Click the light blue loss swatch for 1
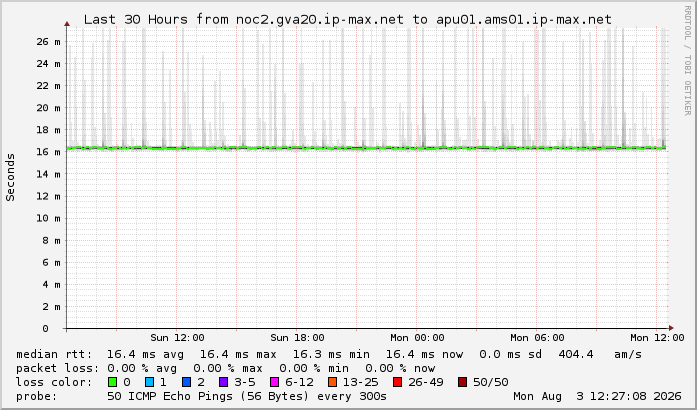Image resolution: width=697 pixels, height=410 pixels. pos(149,382)
